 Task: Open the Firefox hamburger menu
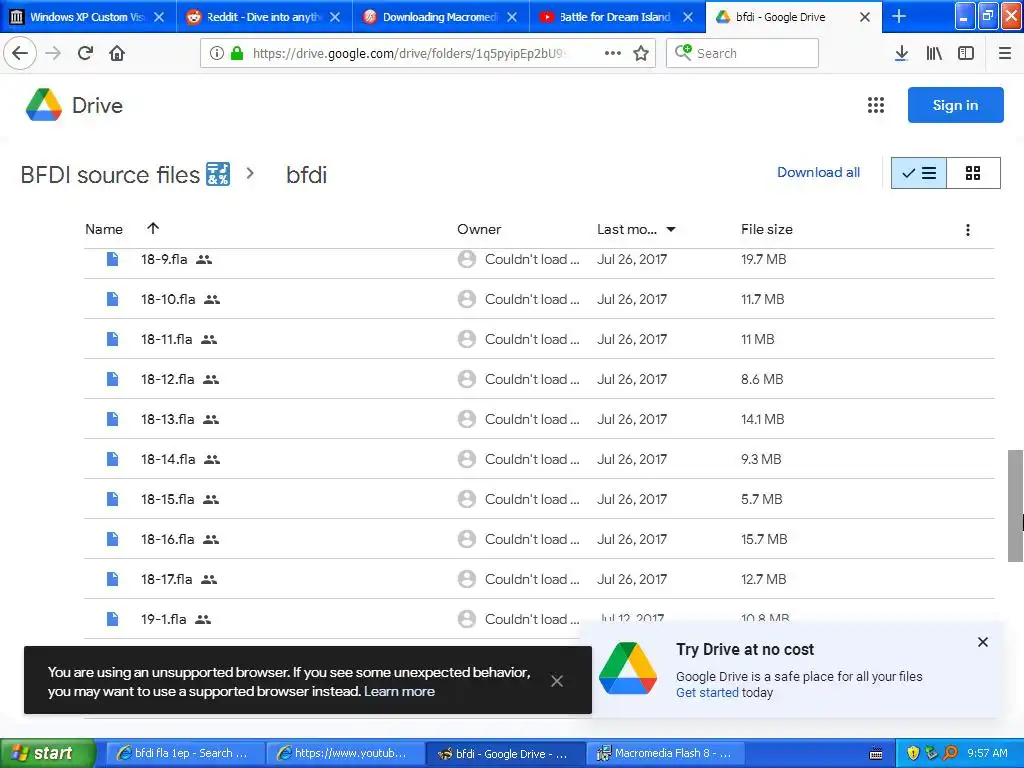(1004, 53)
